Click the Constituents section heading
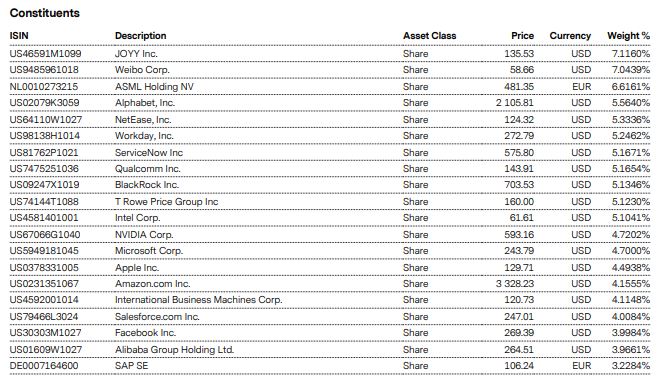Image resolution: width=667 pixels, height=384 pixels. (45, 13)
